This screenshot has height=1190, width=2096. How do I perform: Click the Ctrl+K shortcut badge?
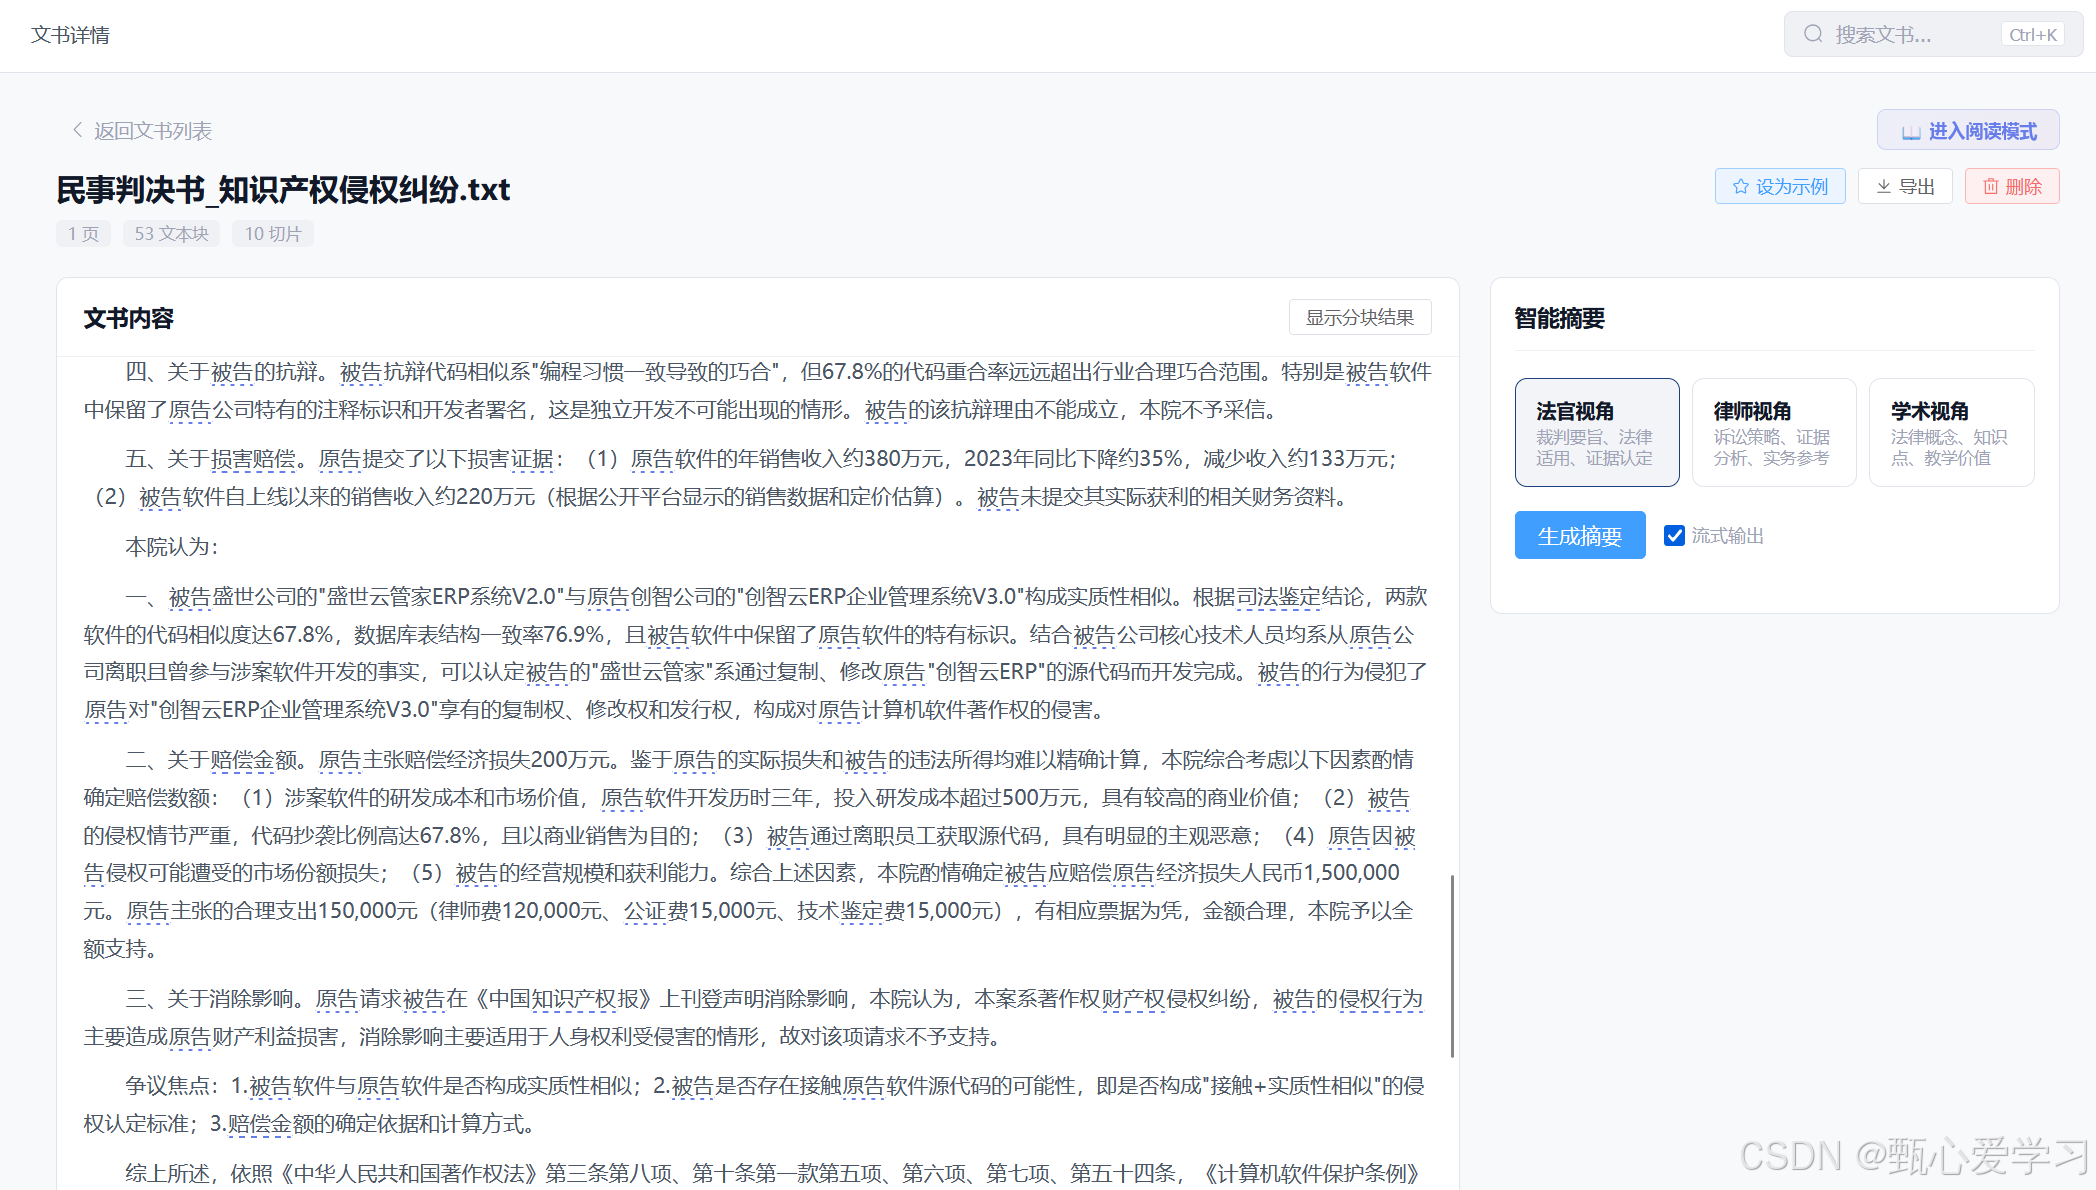pos(2033,35)
